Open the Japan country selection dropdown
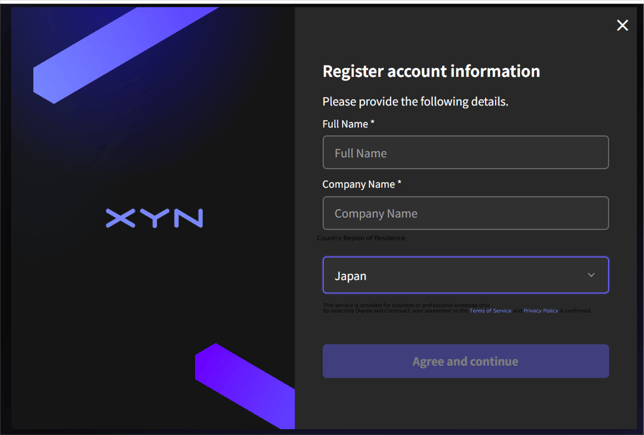 465,275
